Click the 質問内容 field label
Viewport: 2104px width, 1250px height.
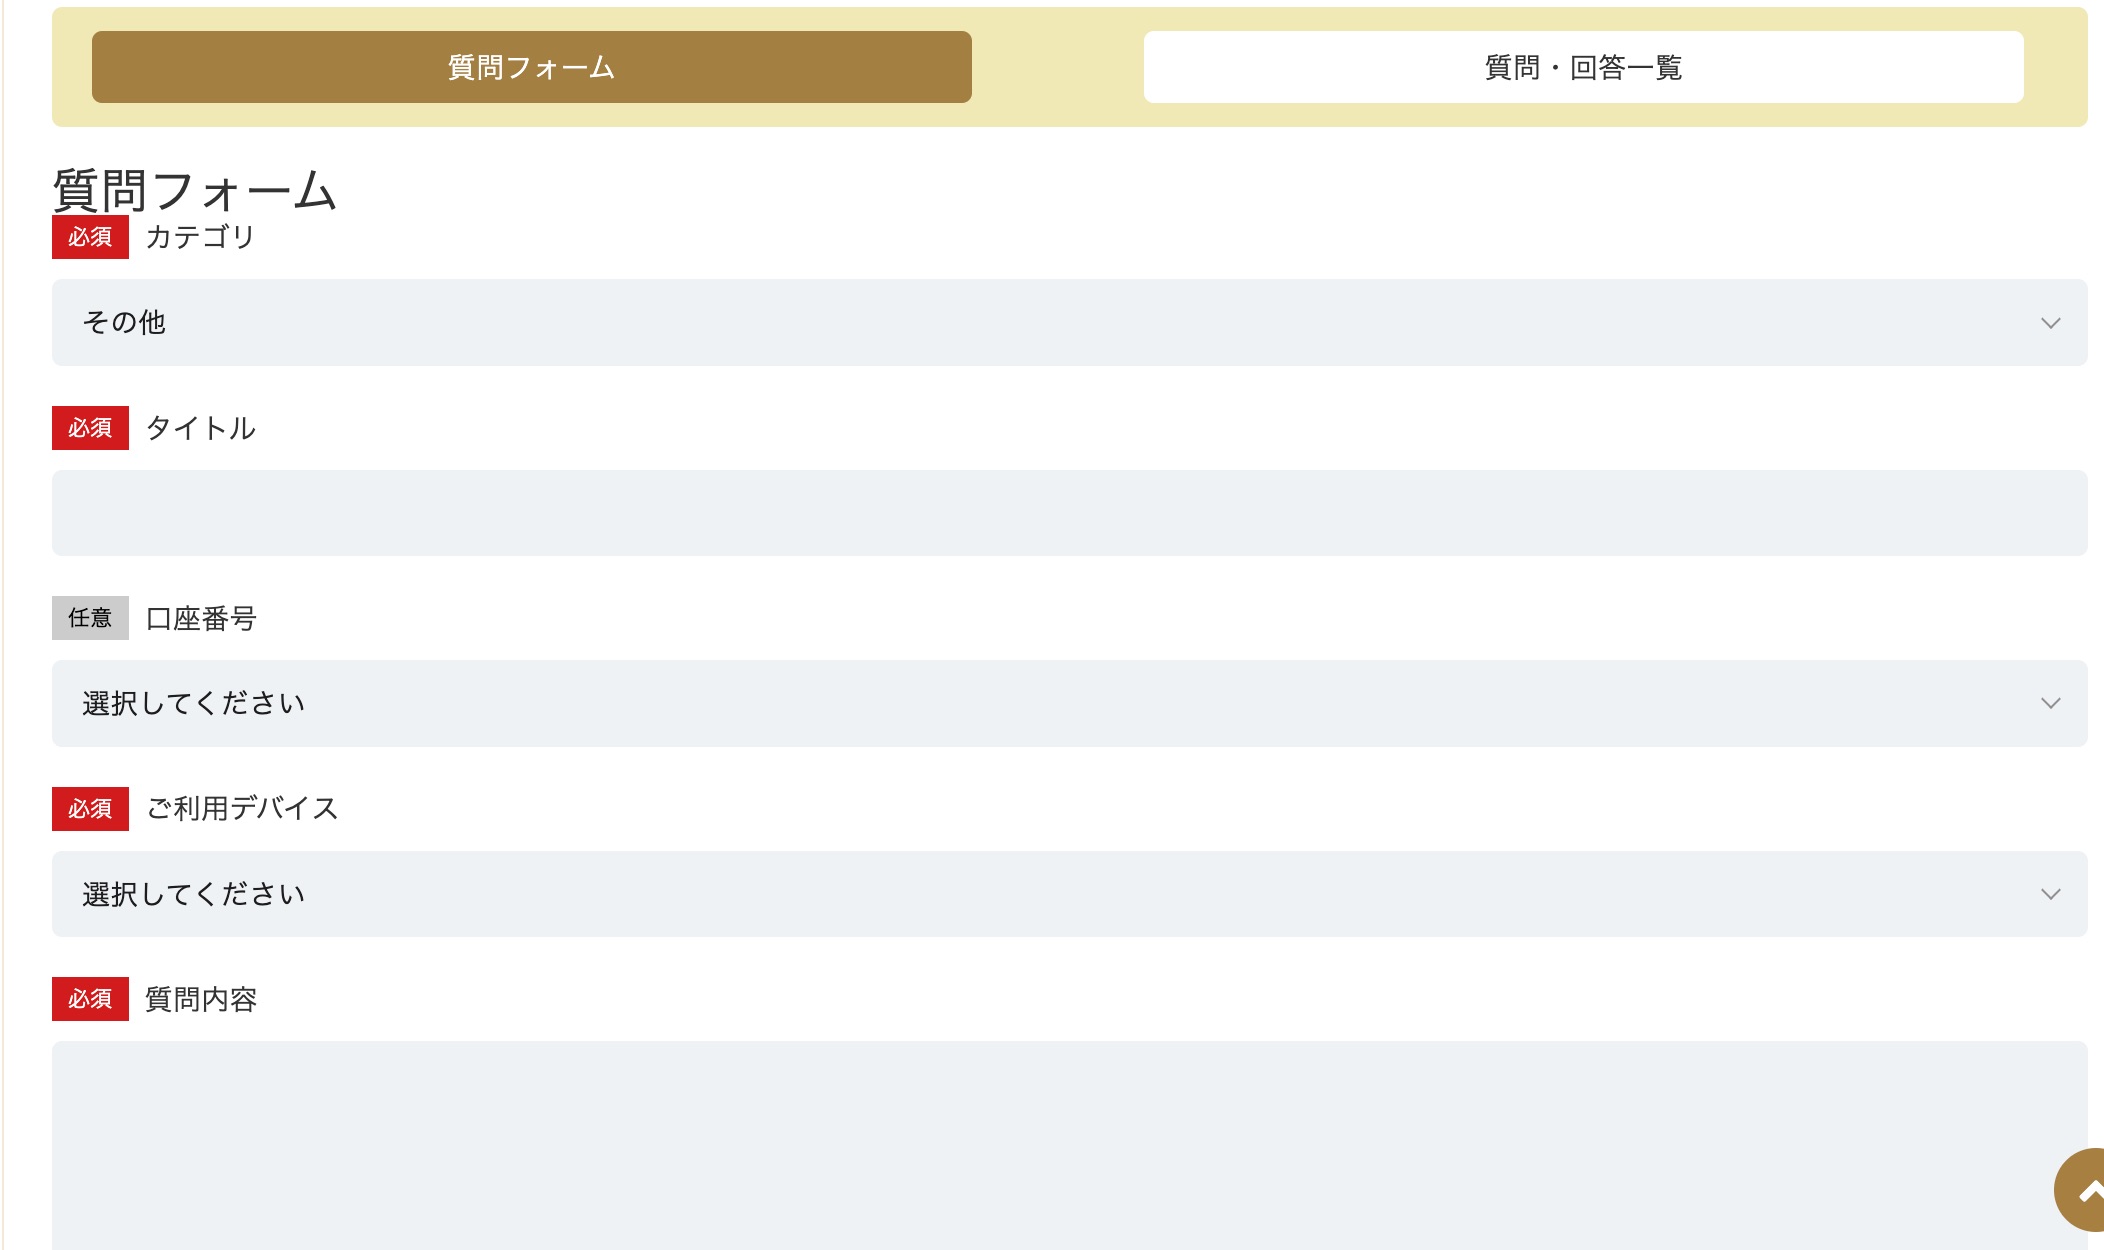click(x=201, y=999)
